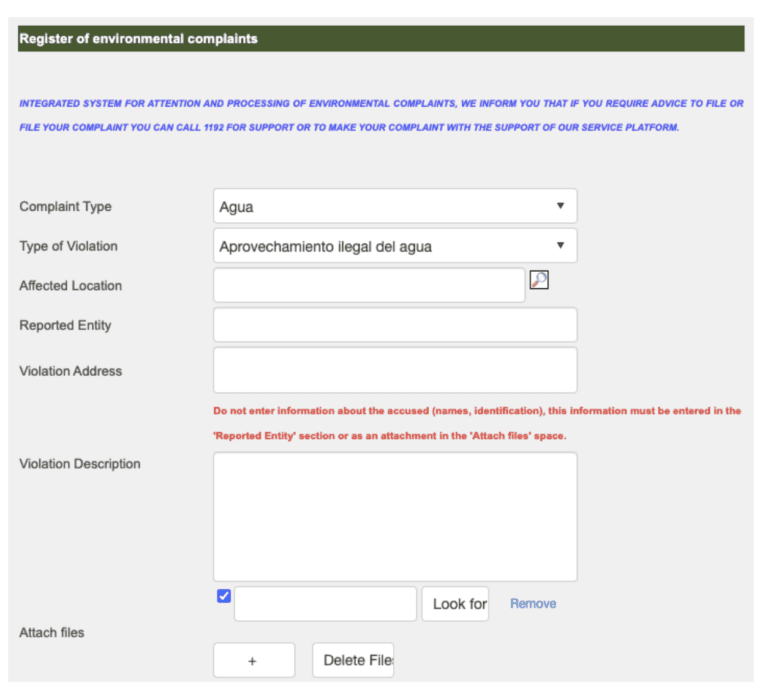Click the Violation Address label
Viewport: 768px width, 693px height.
tap(70, 371)
